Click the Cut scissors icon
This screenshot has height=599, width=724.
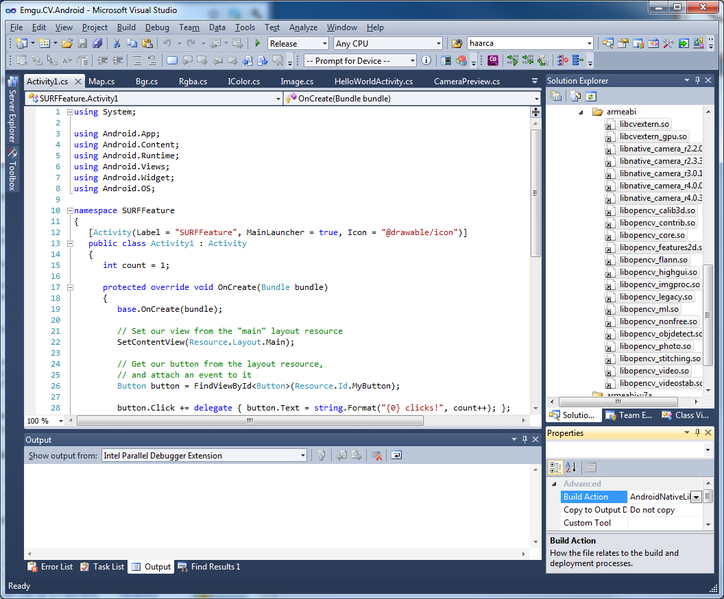click(x=117, y=43)
